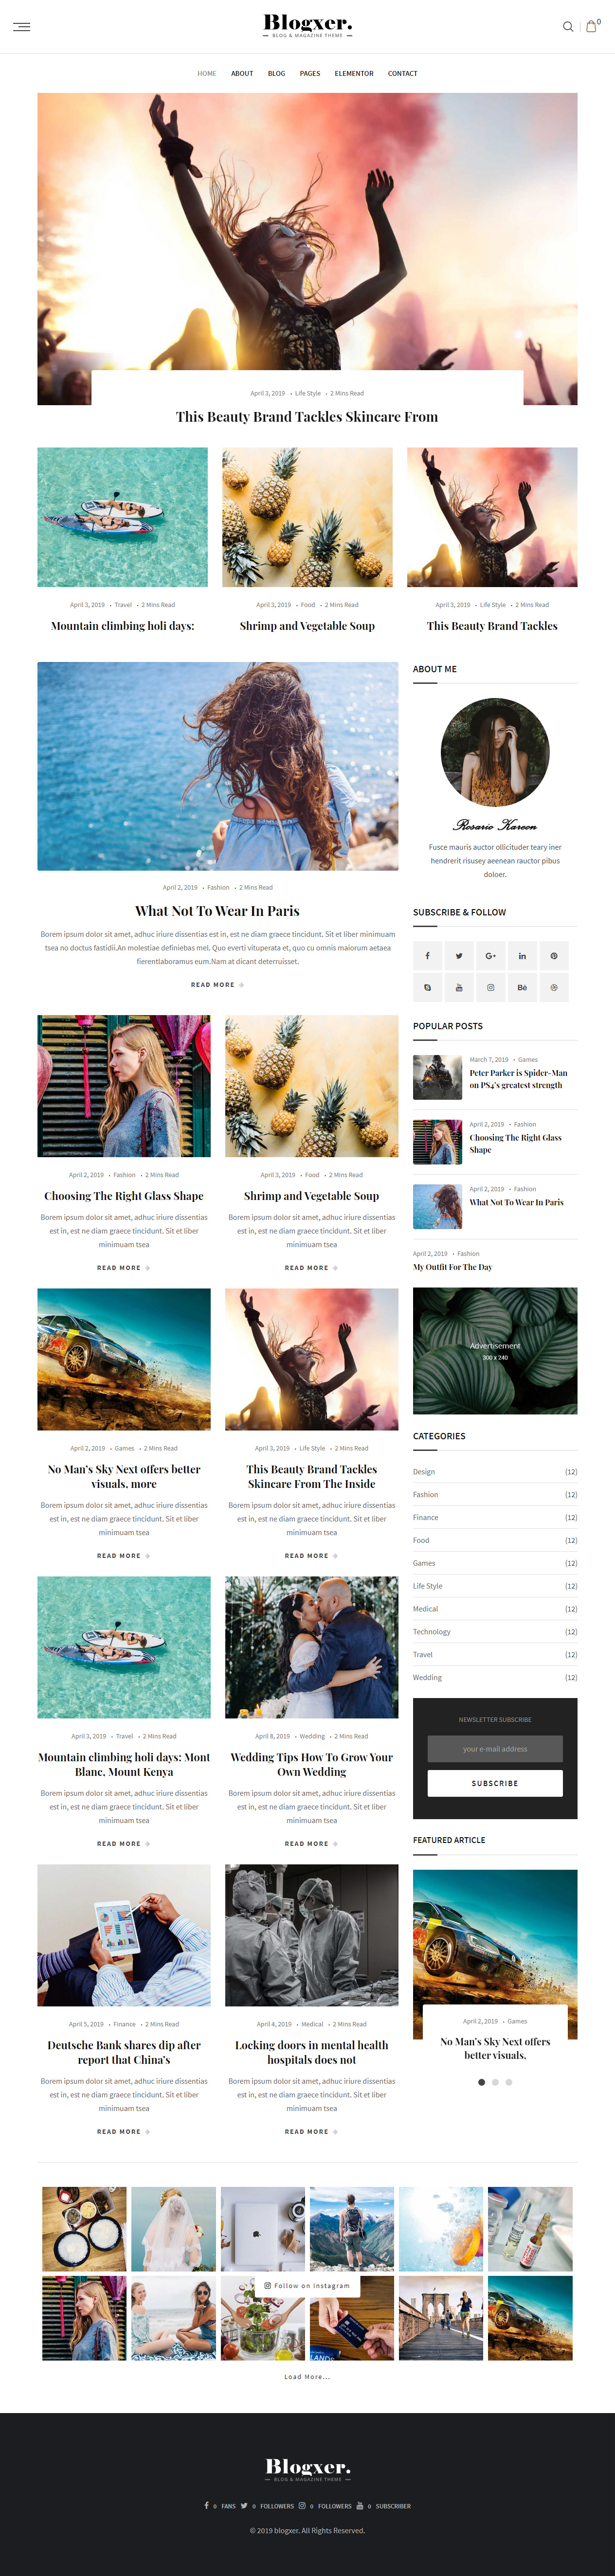
Task: Click the Facebook icon under Subscribe & Follow
Action: pos(427,955)
